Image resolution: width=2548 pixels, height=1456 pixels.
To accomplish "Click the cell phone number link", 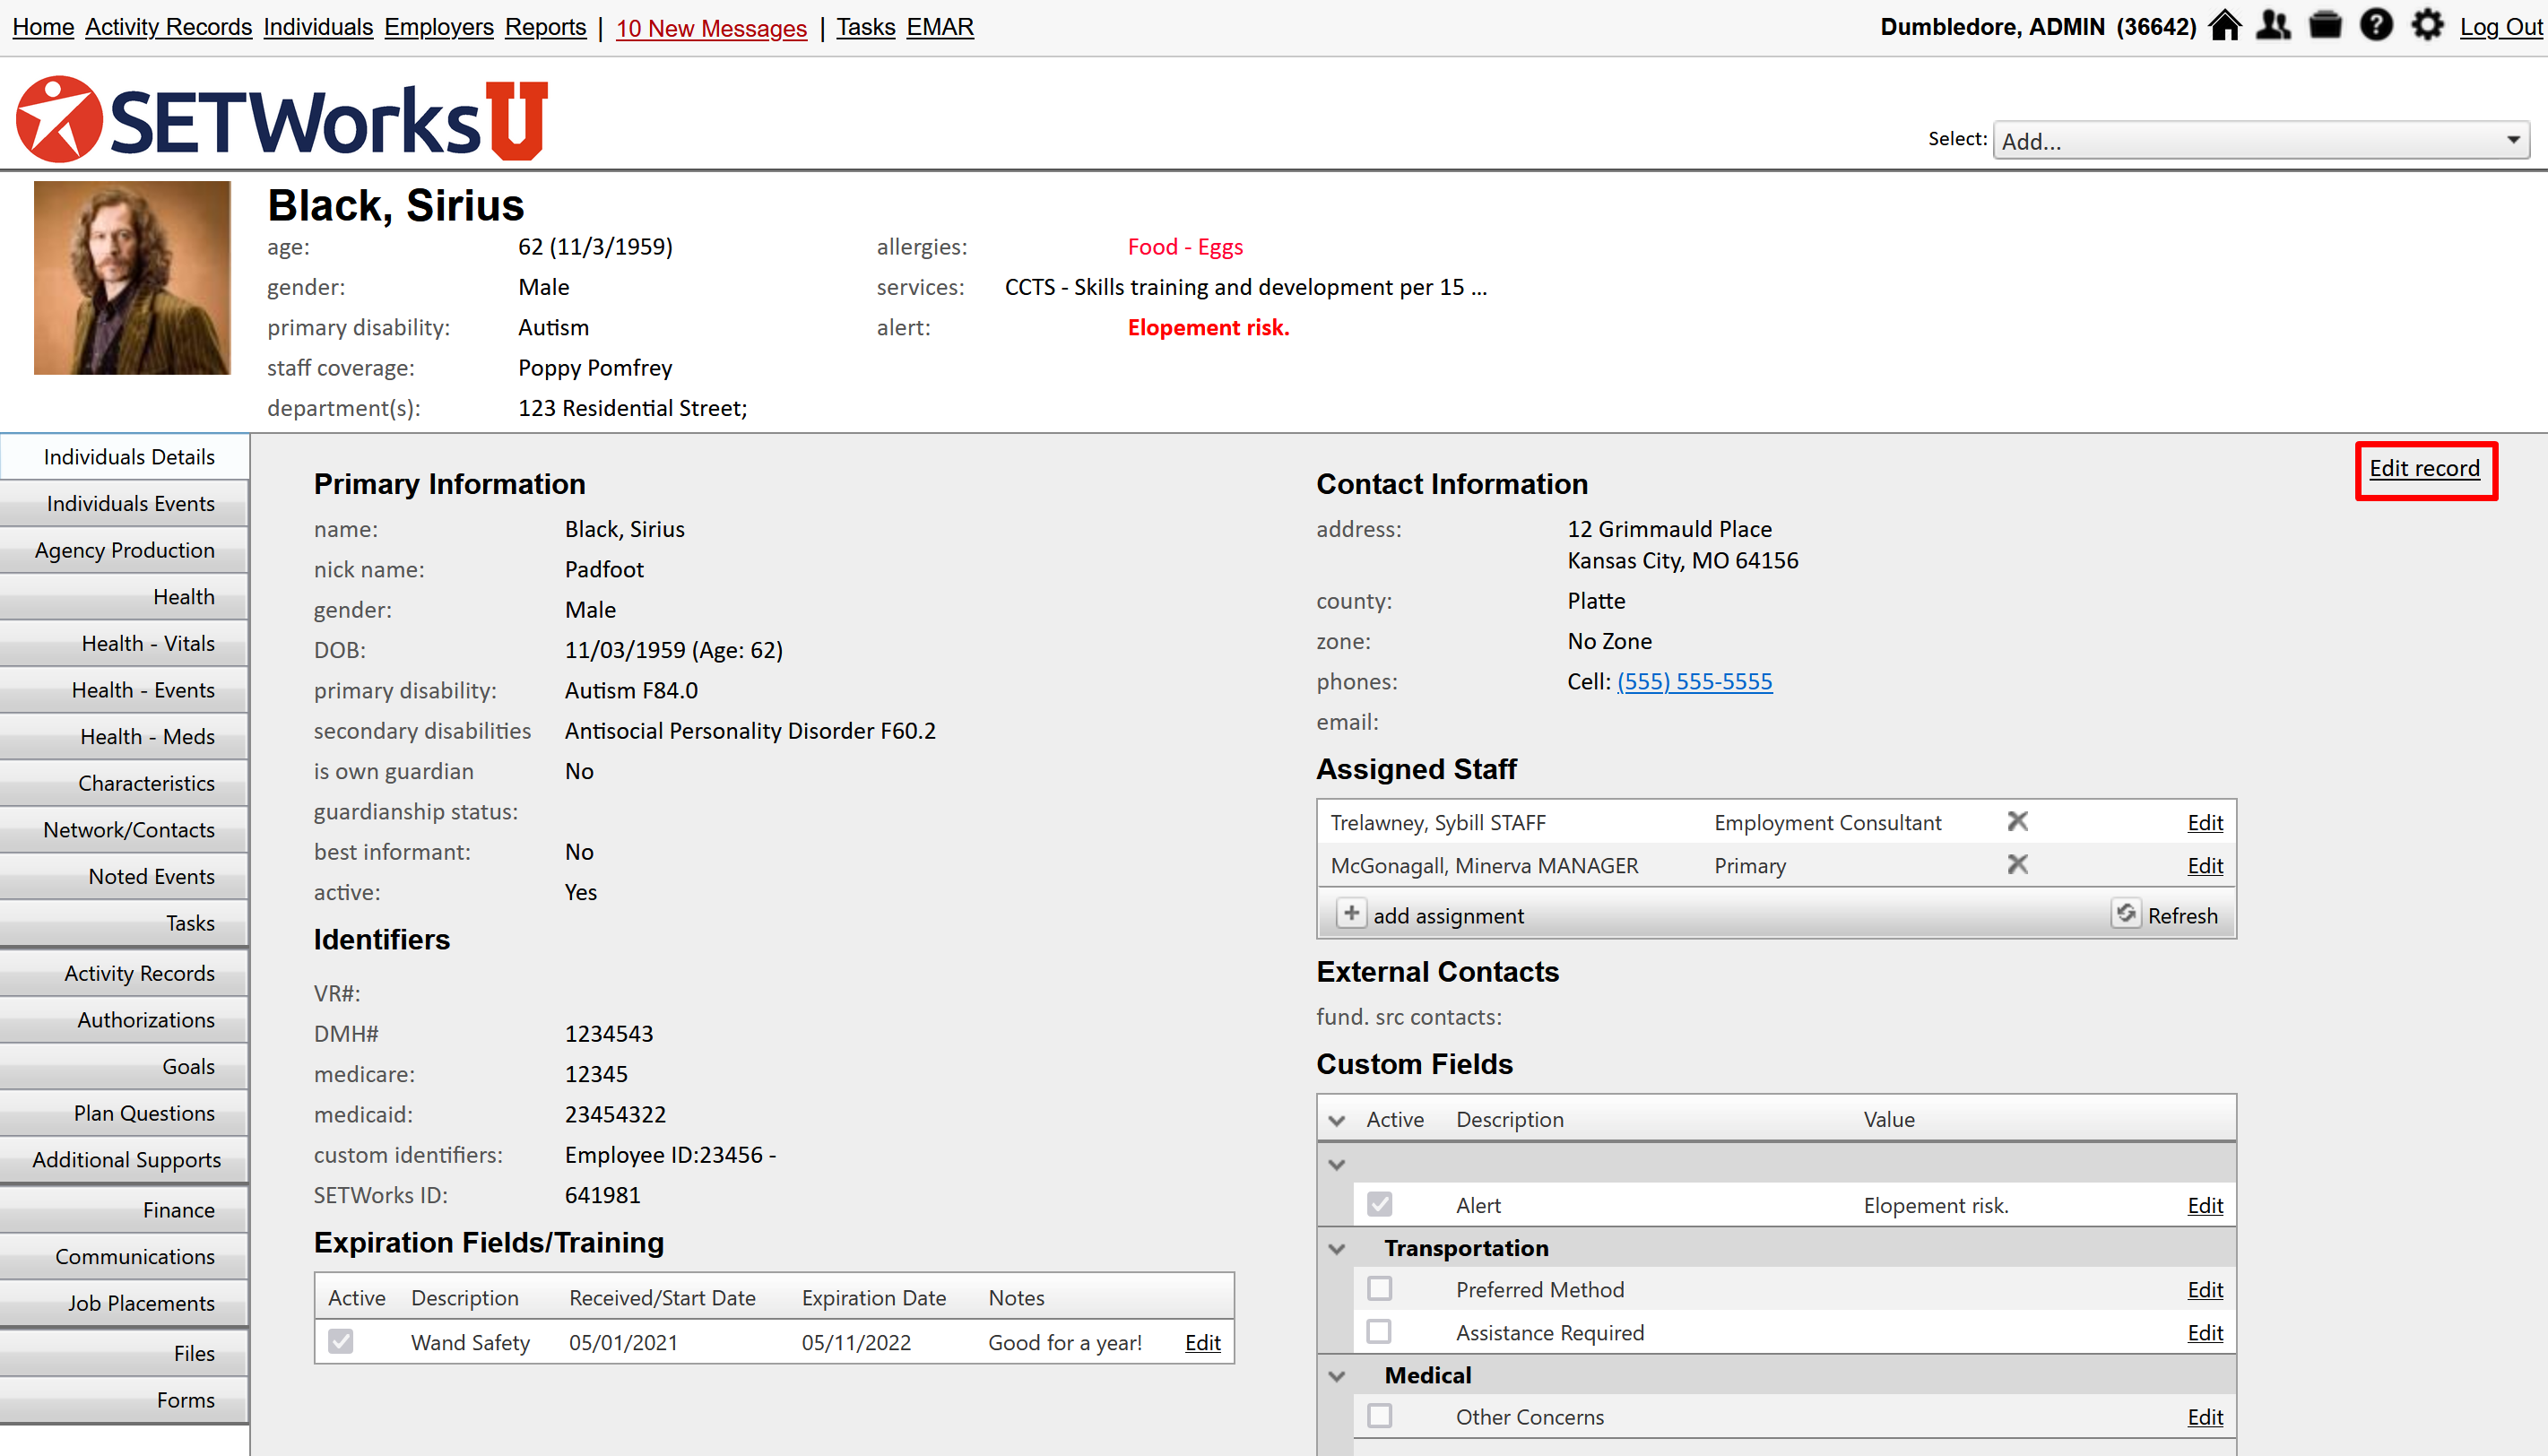I will (x=1694, y=682).
